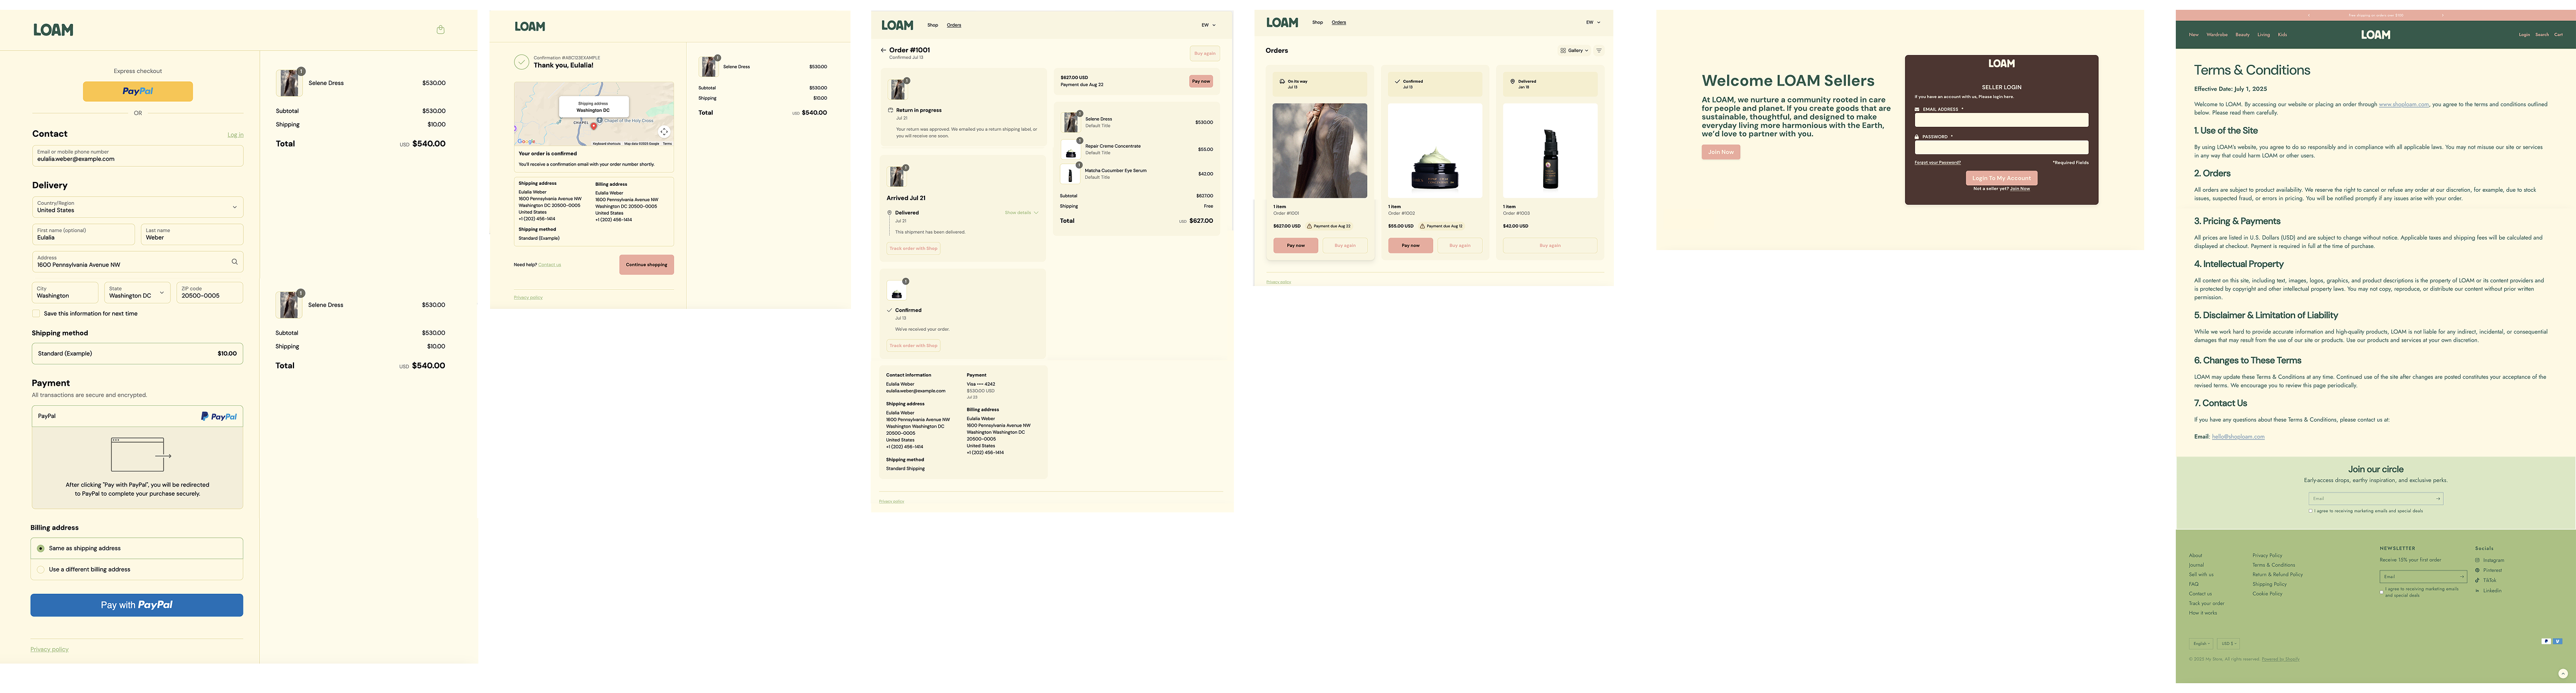Click the map recenter icon on confirmation page
2576x693 pixels.
pos(664,132)
